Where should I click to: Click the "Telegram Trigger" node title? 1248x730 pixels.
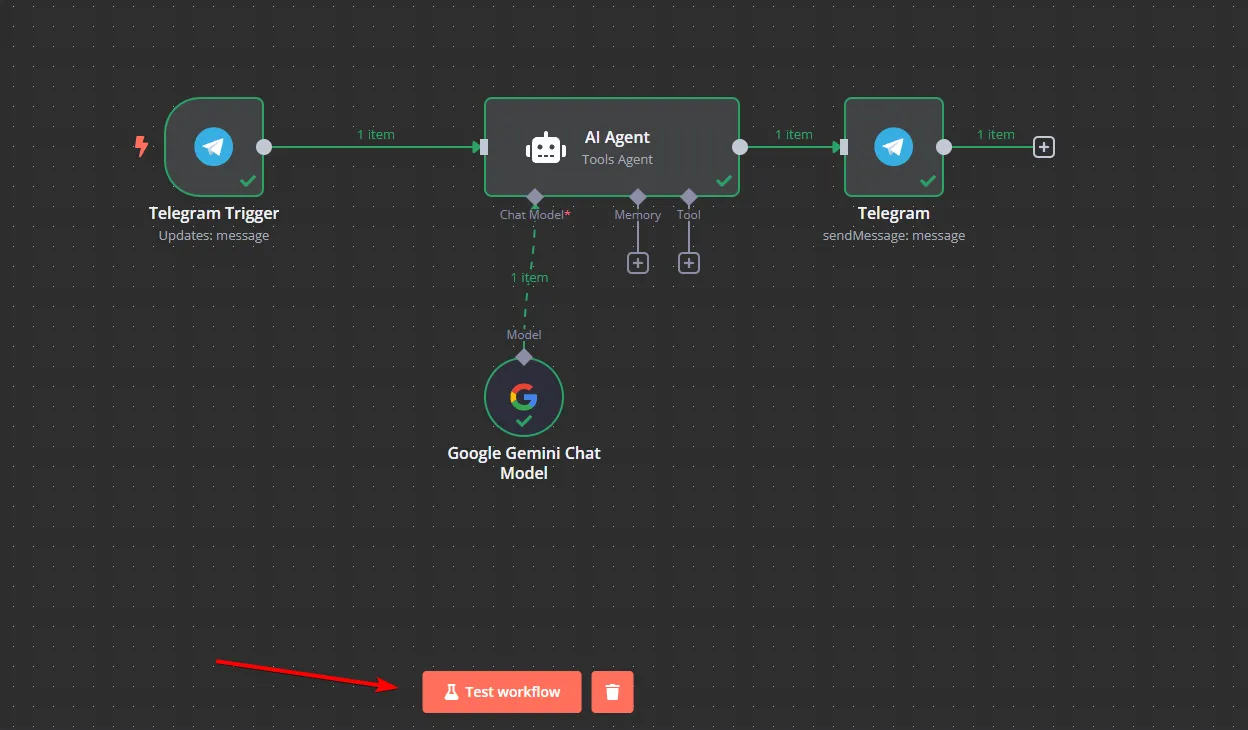(214, 213)
